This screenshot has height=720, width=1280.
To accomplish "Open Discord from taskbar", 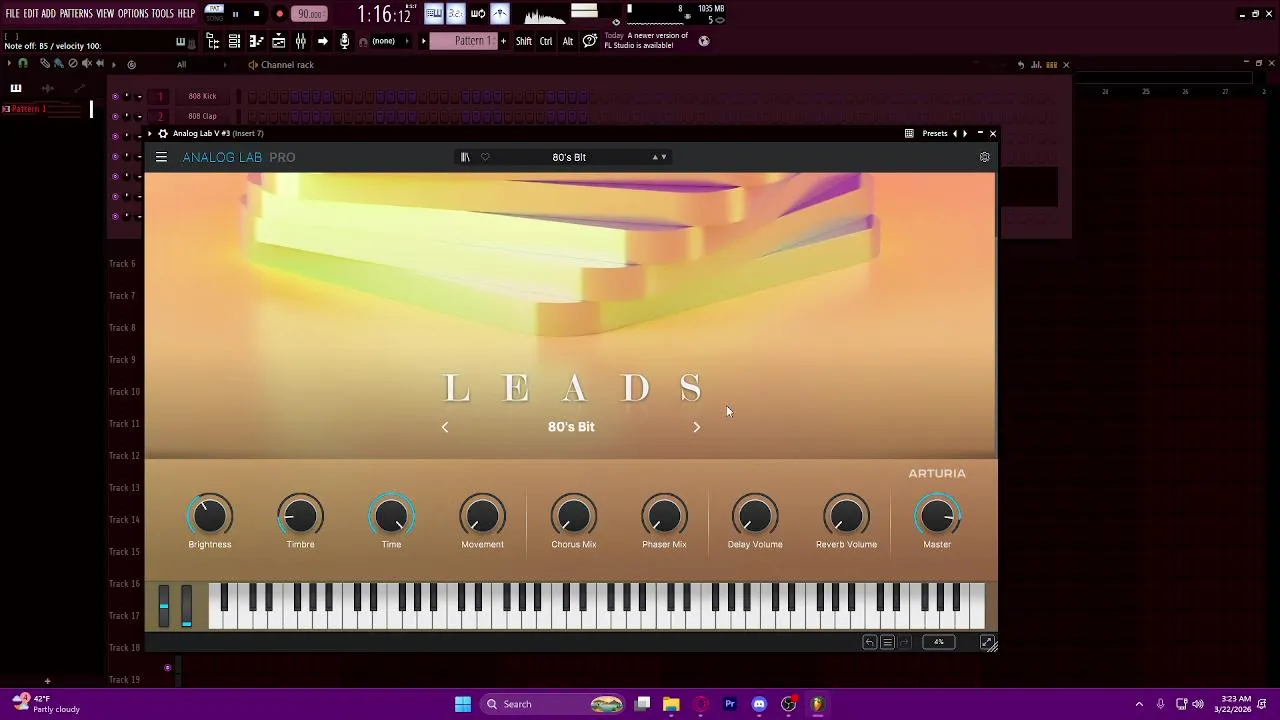I will tap(759, 704).
